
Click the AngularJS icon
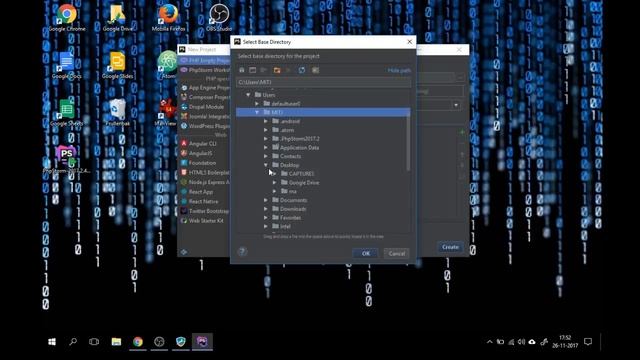pos(184,153)
